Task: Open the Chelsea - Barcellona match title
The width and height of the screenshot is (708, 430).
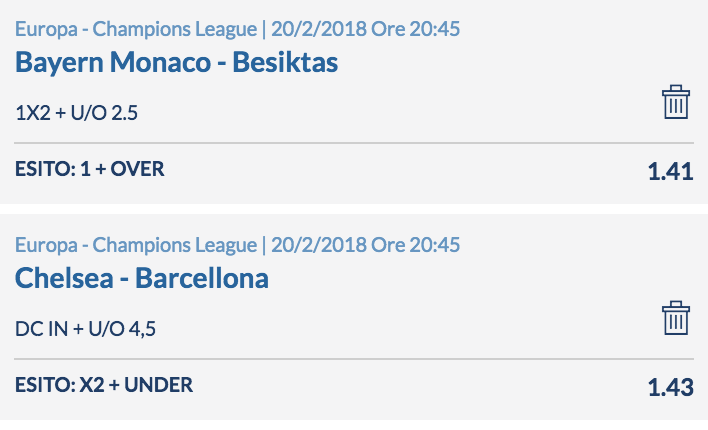Action: pos(142,278)
